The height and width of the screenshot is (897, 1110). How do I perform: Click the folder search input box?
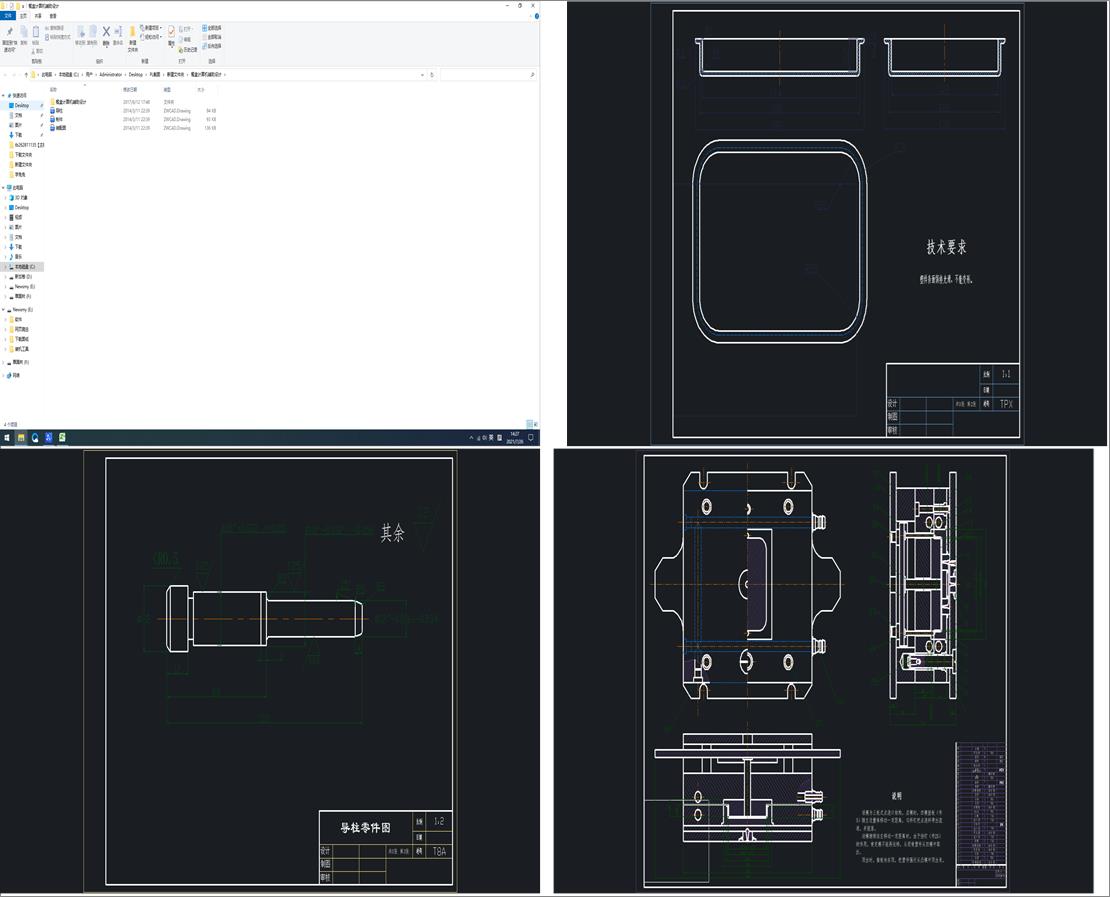click(x=485, y=75)
